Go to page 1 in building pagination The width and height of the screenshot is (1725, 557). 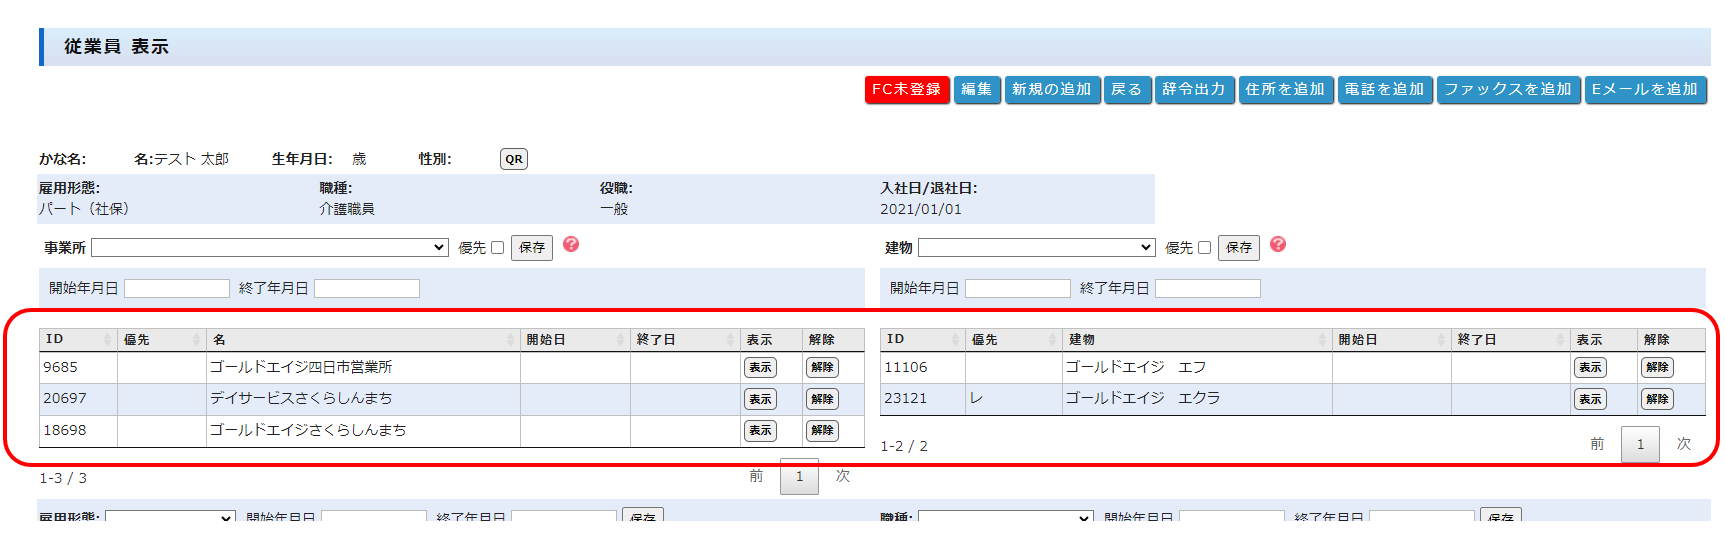1640,444
